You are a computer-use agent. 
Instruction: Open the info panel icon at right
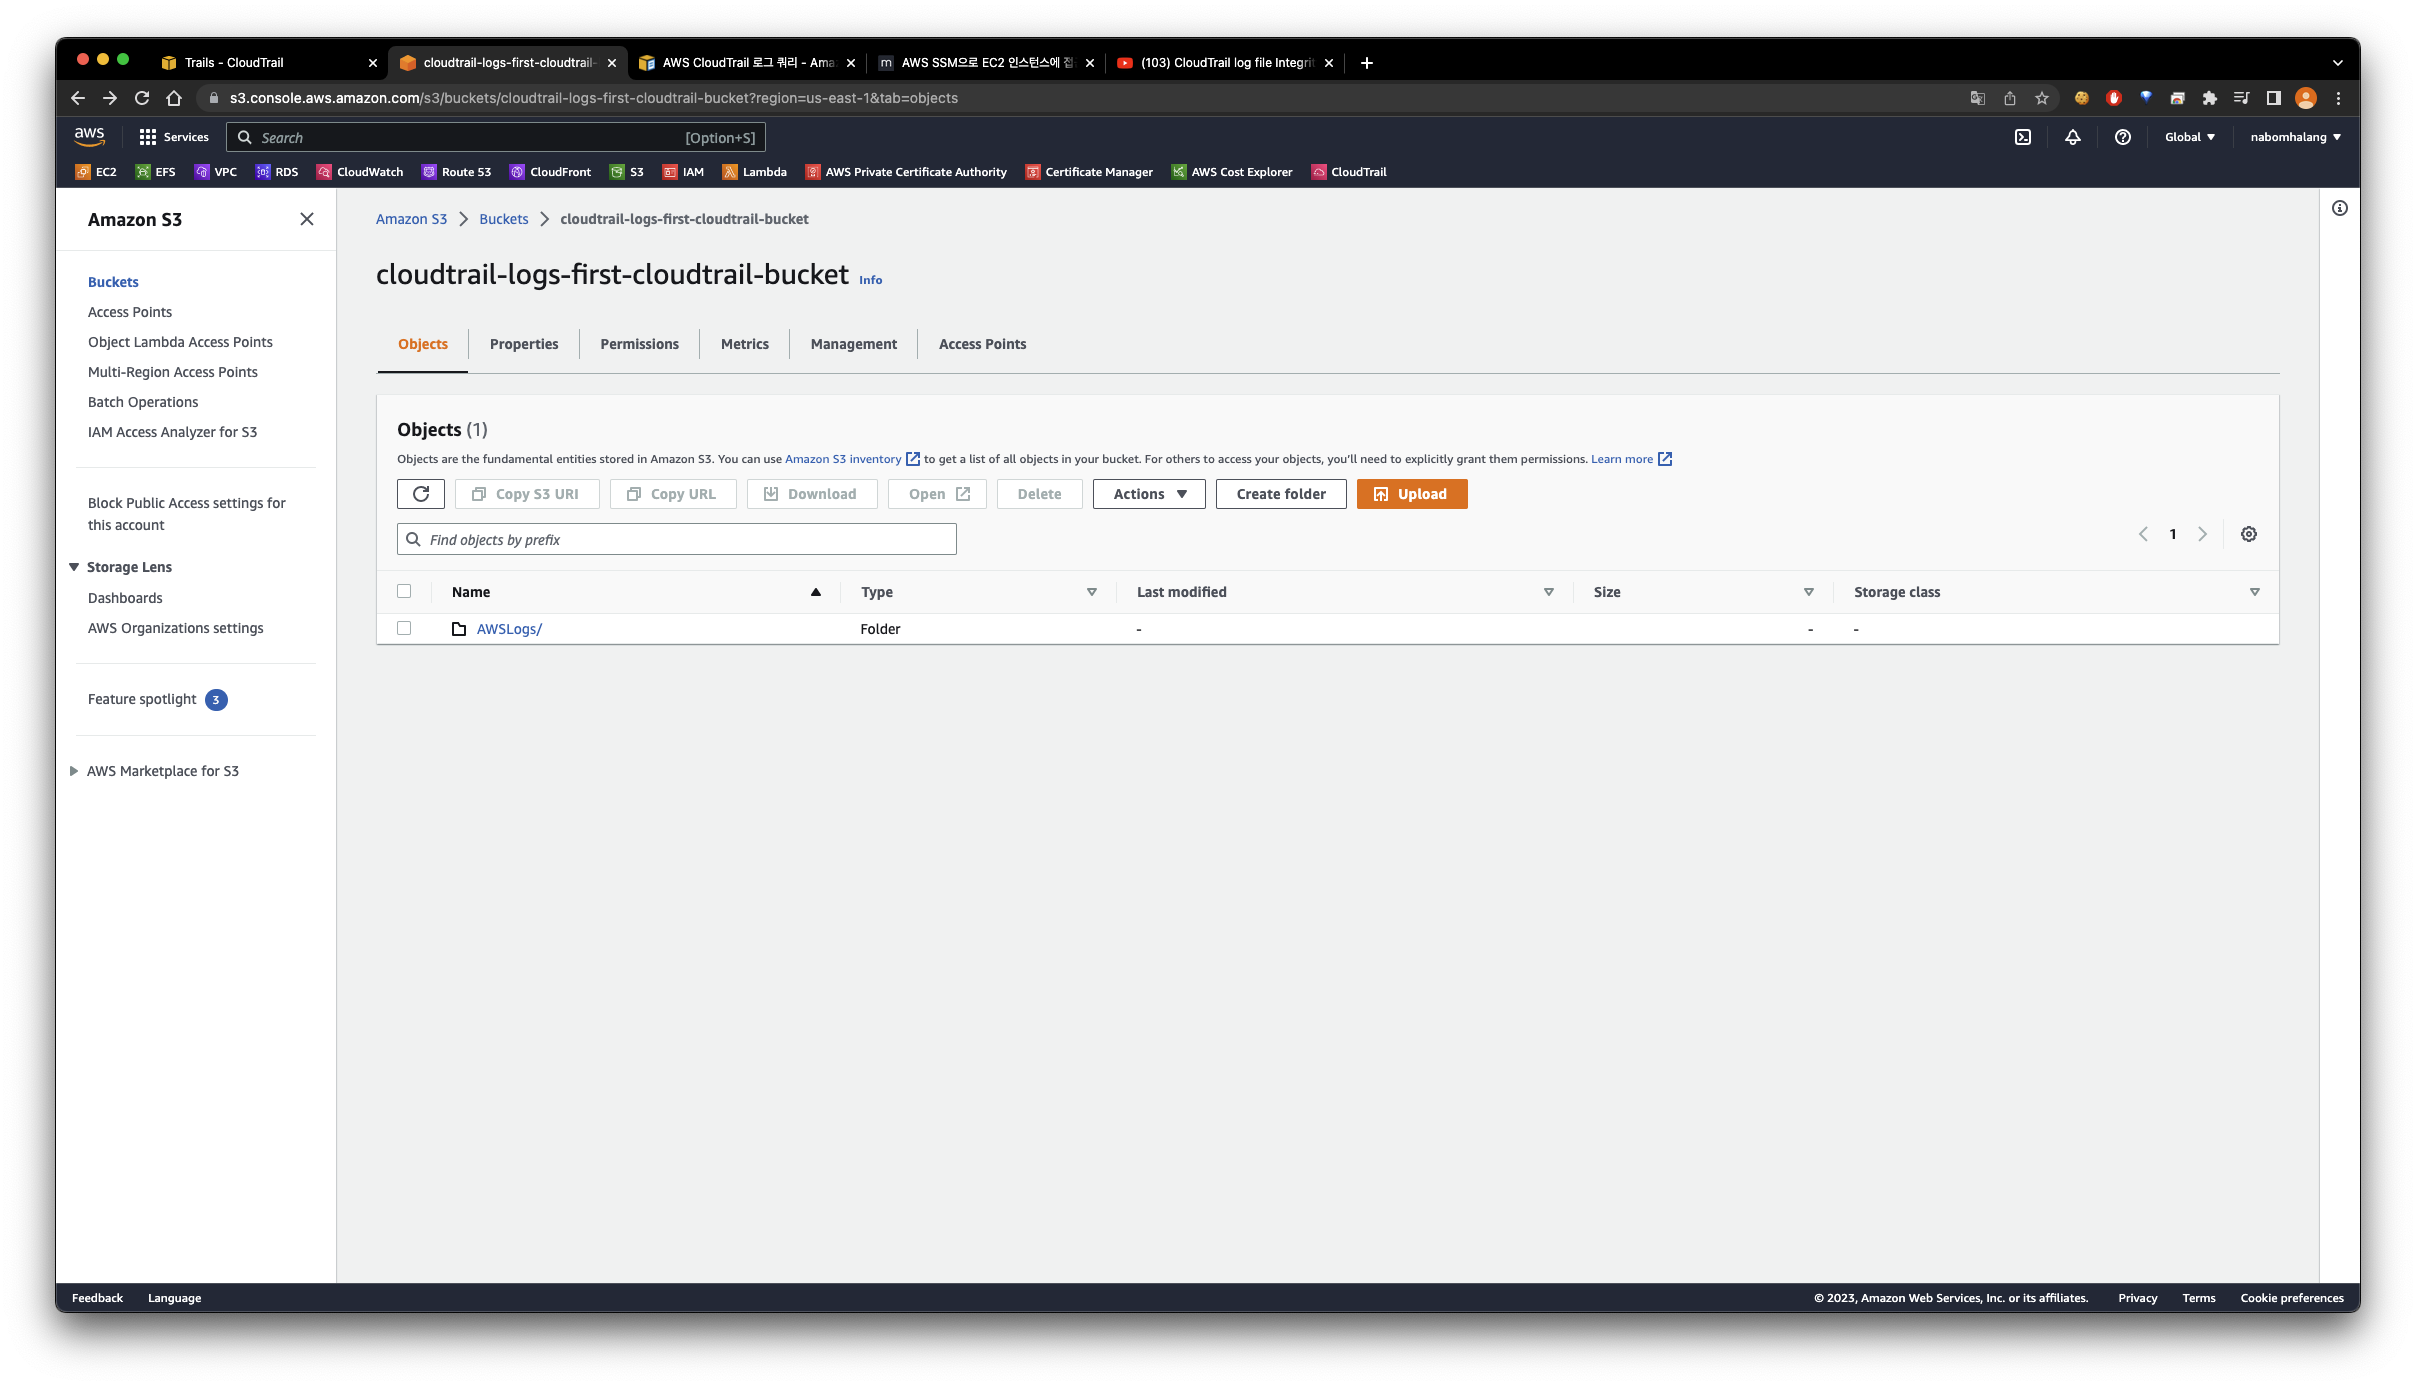(2340, 208)
